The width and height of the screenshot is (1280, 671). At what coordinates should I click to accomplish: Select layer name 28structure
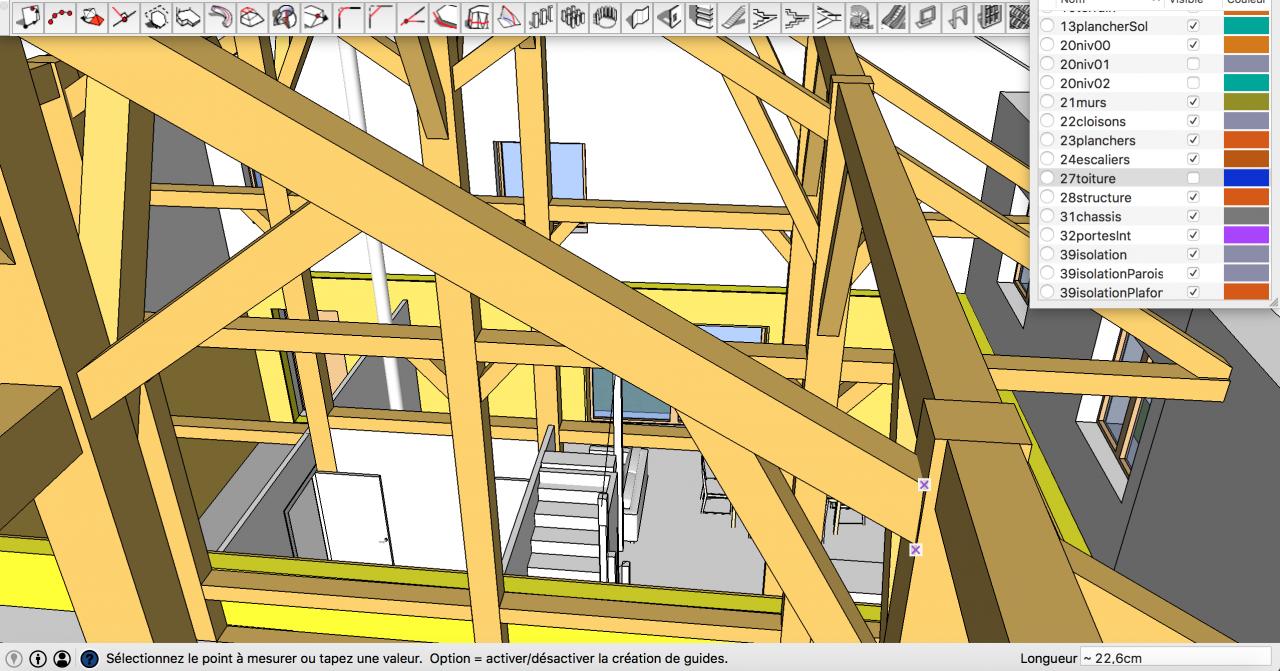1095,197
